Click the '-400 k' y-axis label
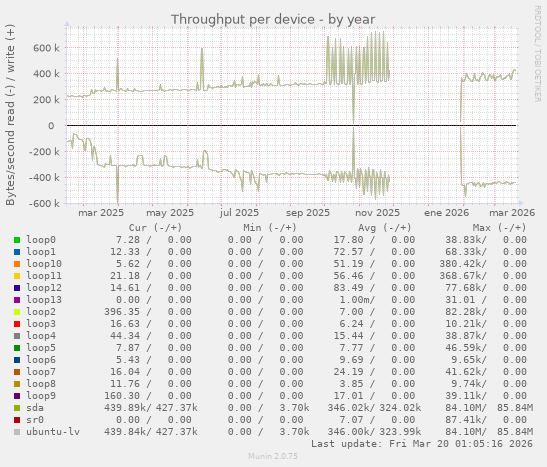 click(x=44, y=178)
